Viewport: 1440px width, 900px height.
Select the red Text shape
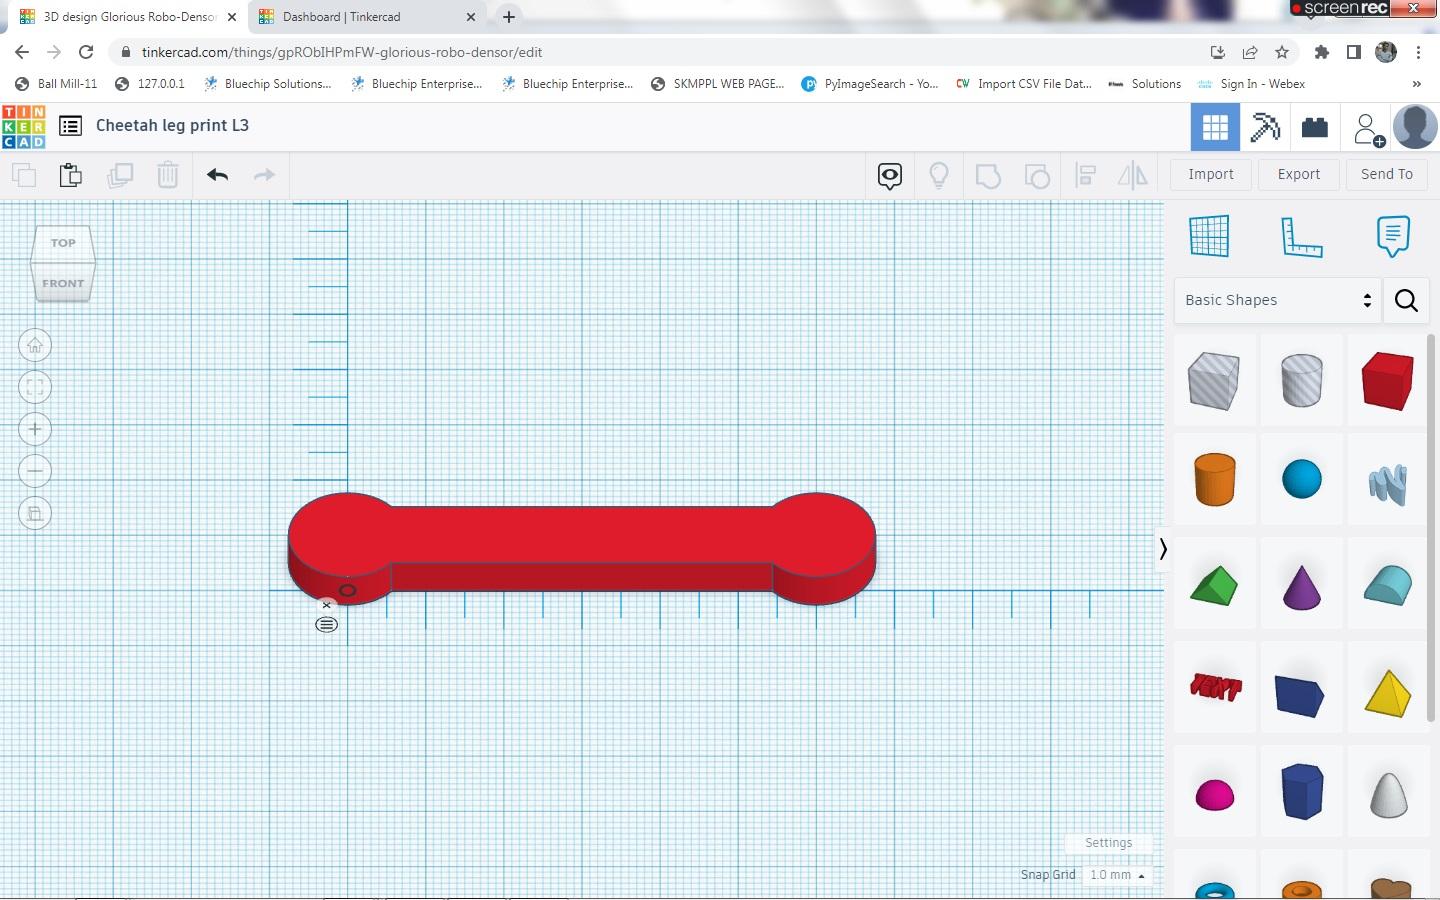tap(1215, 687)
